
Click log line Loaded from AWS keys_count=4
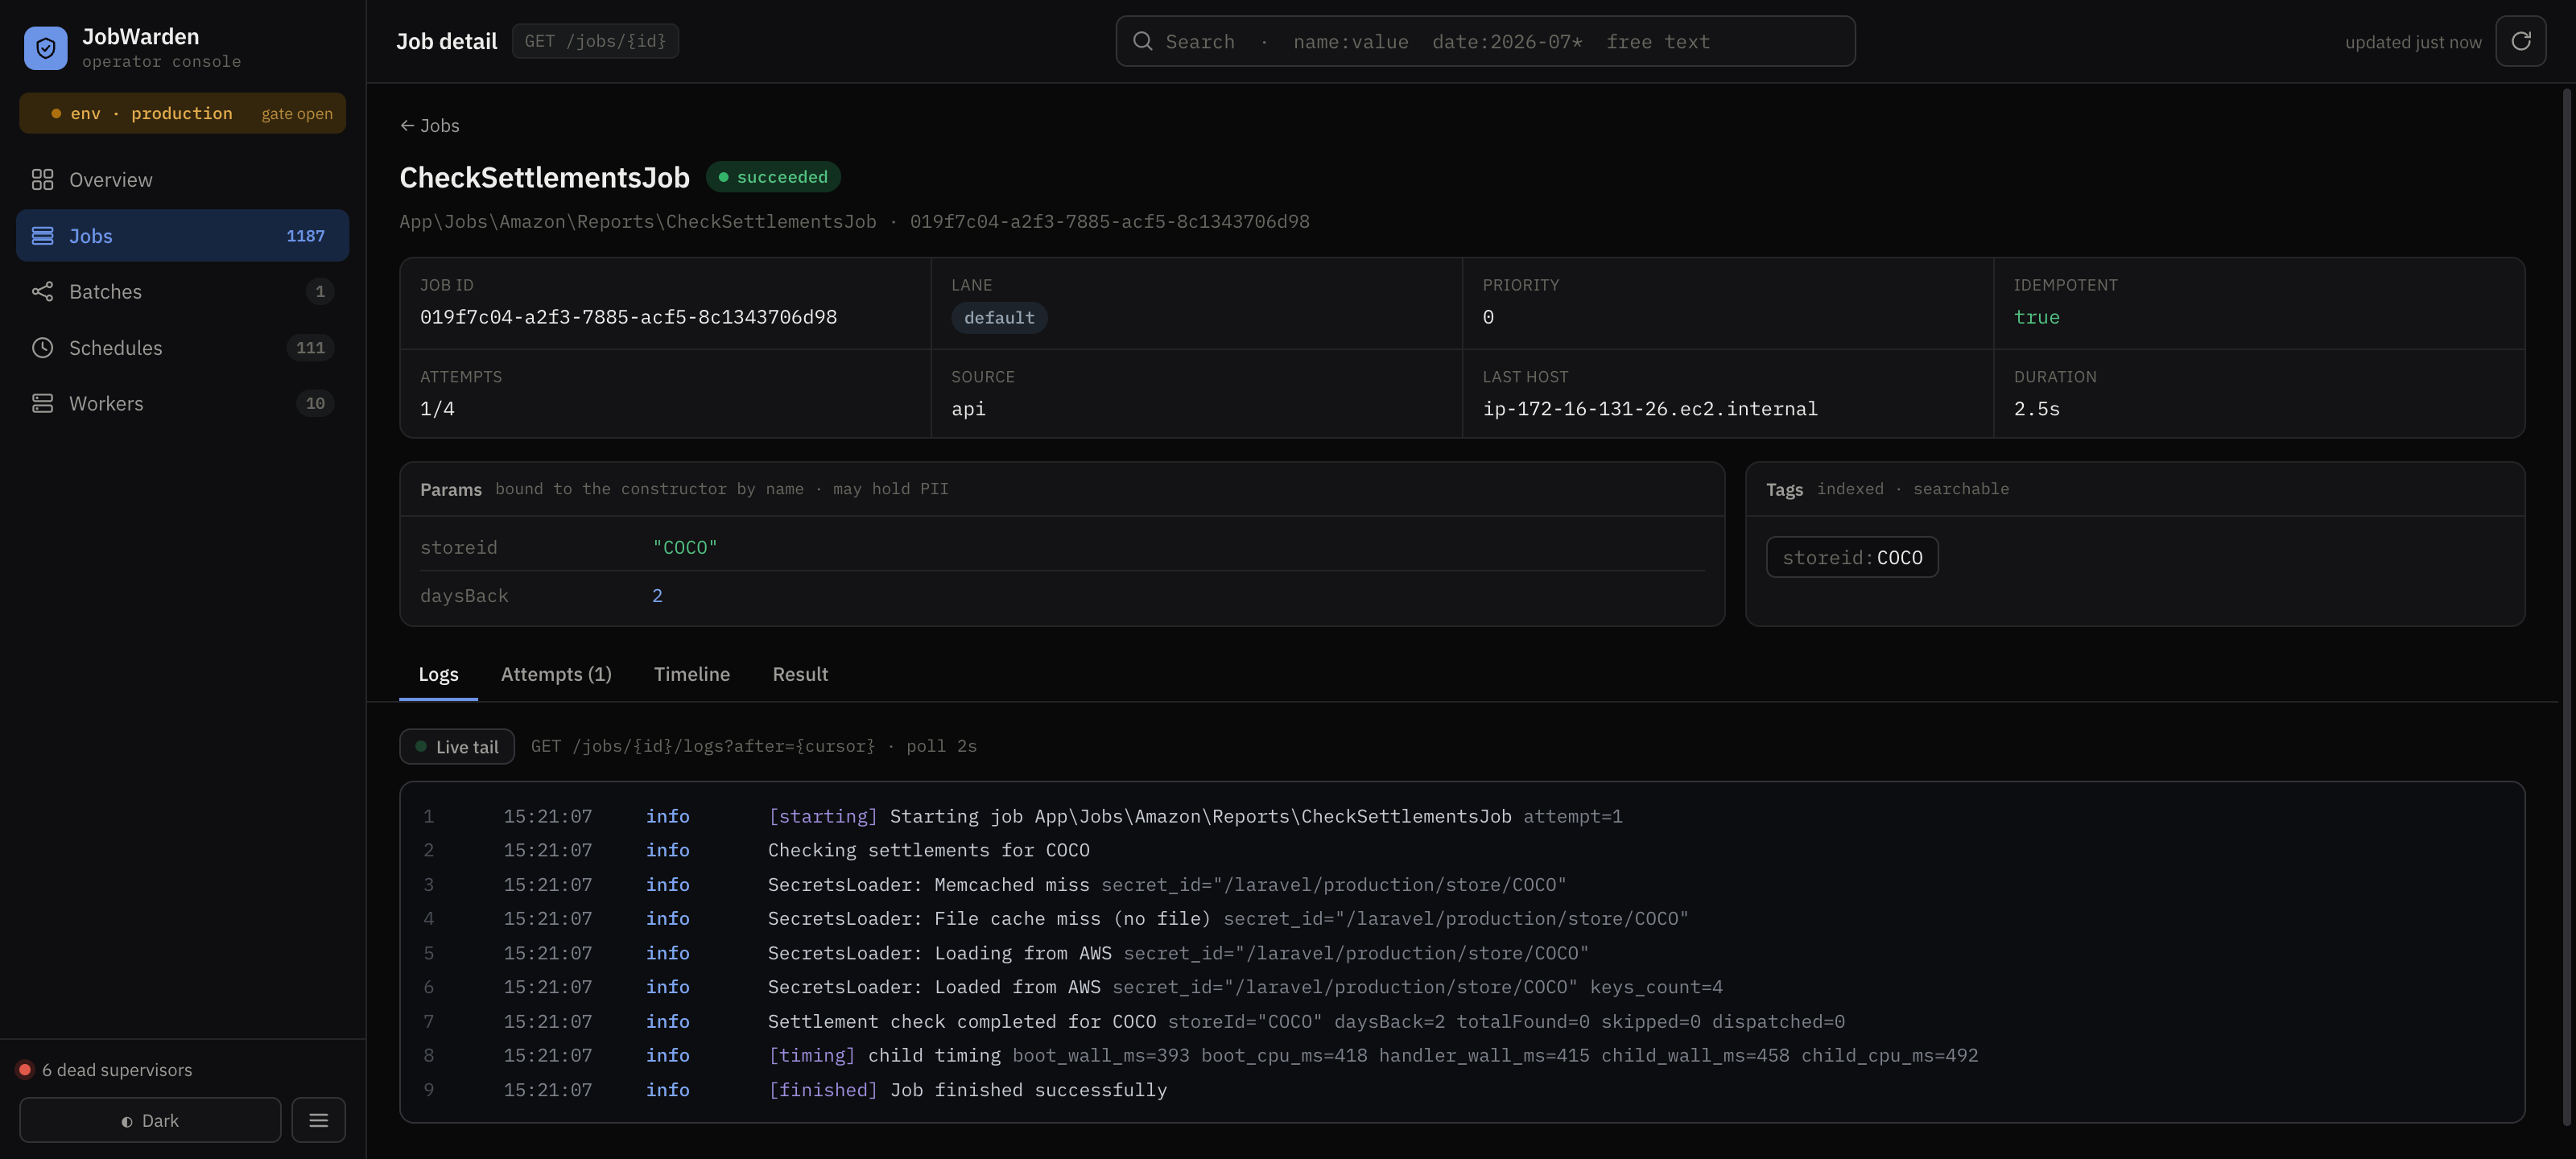coord(1462,987)
